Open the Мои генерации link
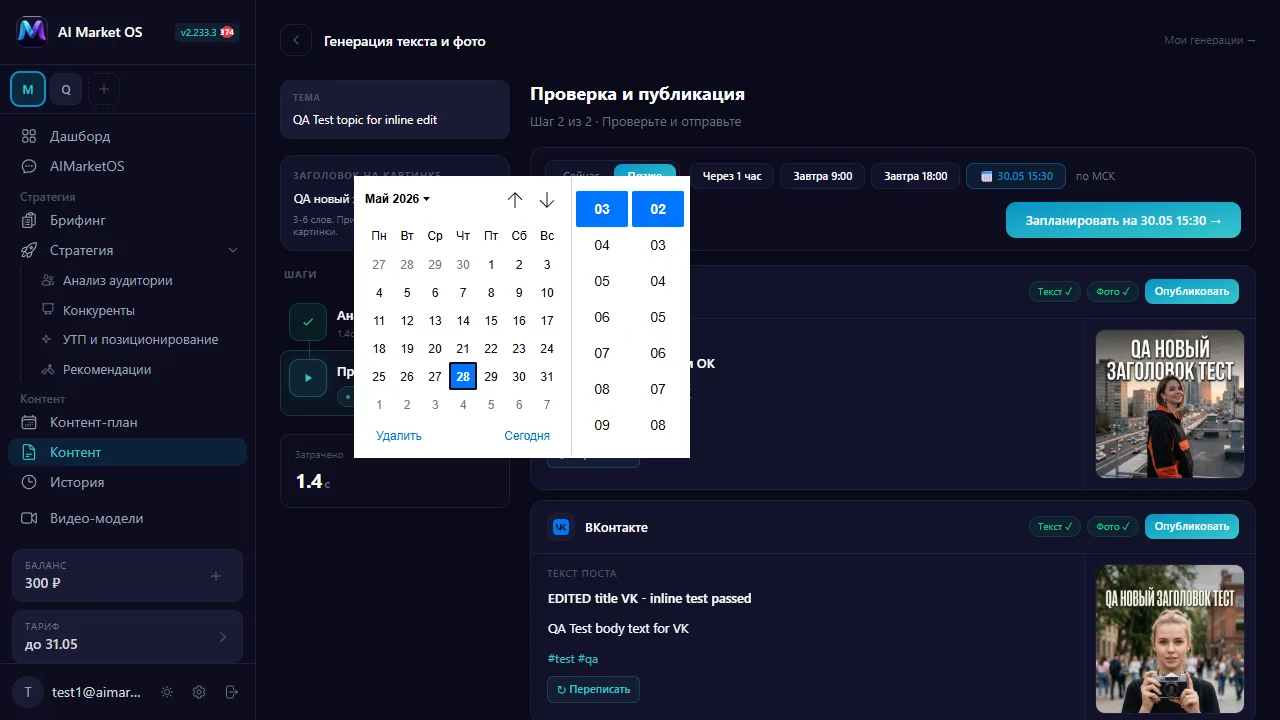 [x=1210, y=40]
